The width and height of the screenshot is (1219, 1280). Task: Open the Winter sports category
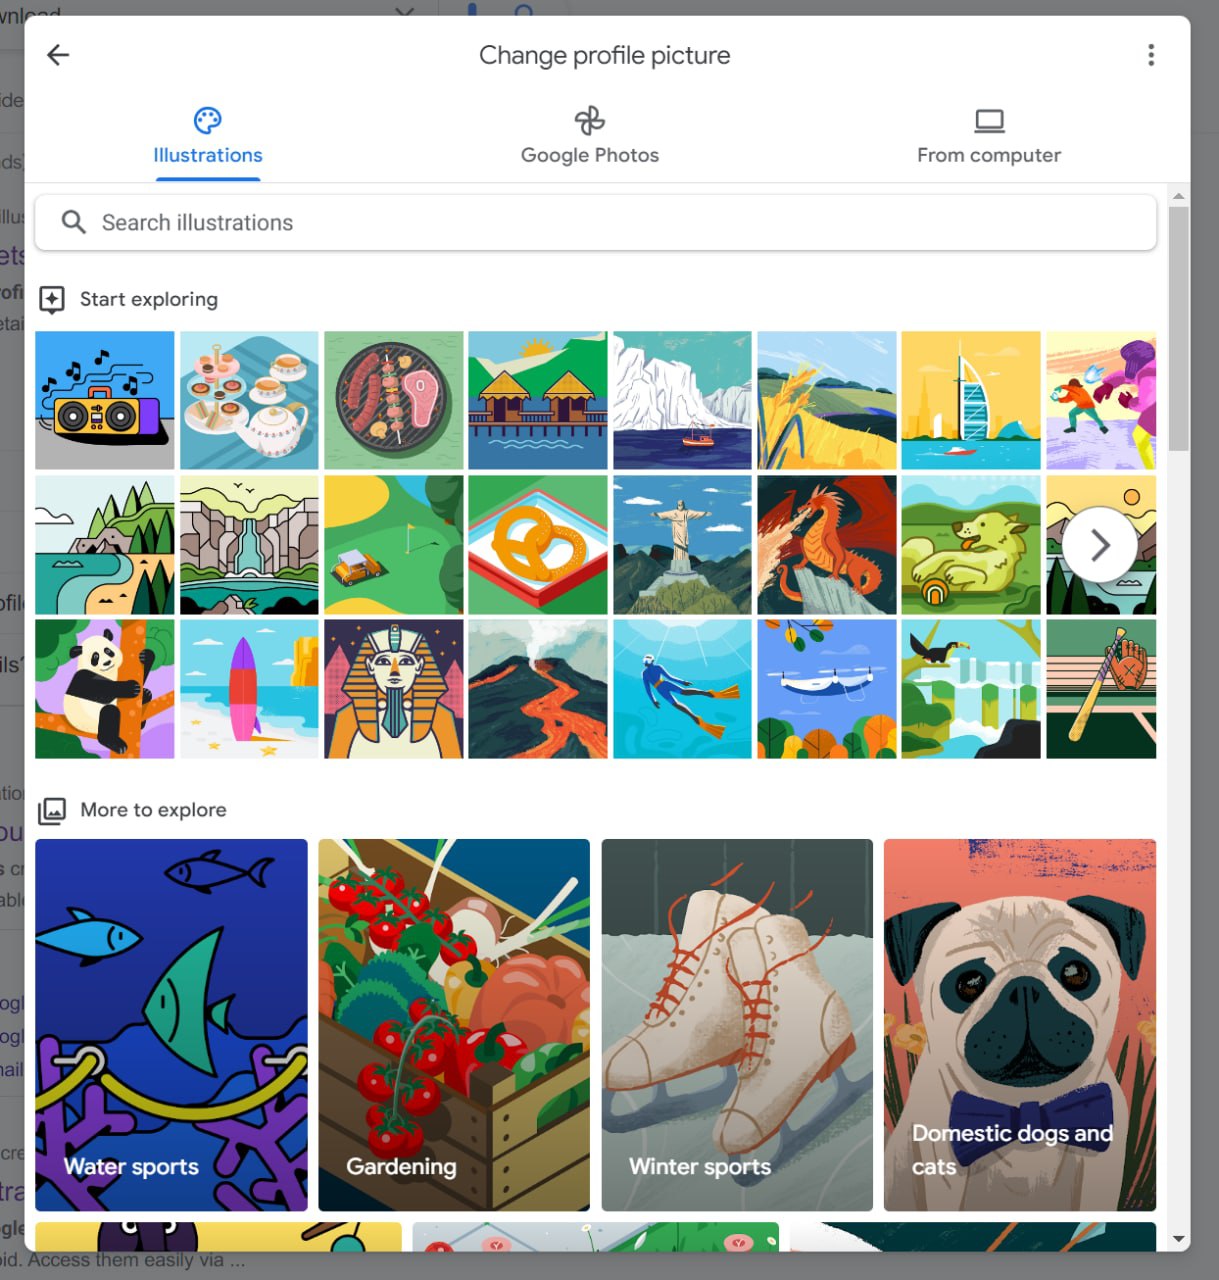[x=737, y=1025]
